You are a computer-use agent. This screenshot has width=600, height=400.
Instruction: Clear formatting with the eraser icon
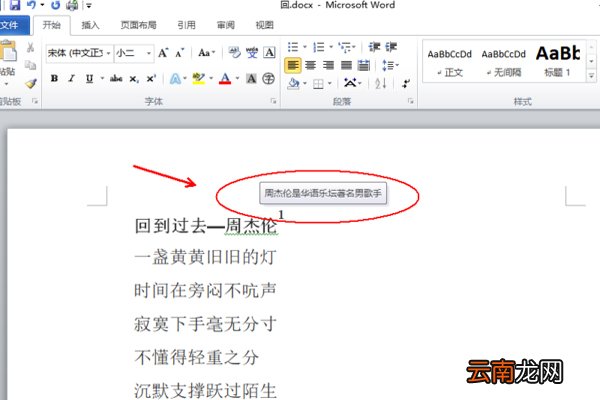tap(234, 52)
